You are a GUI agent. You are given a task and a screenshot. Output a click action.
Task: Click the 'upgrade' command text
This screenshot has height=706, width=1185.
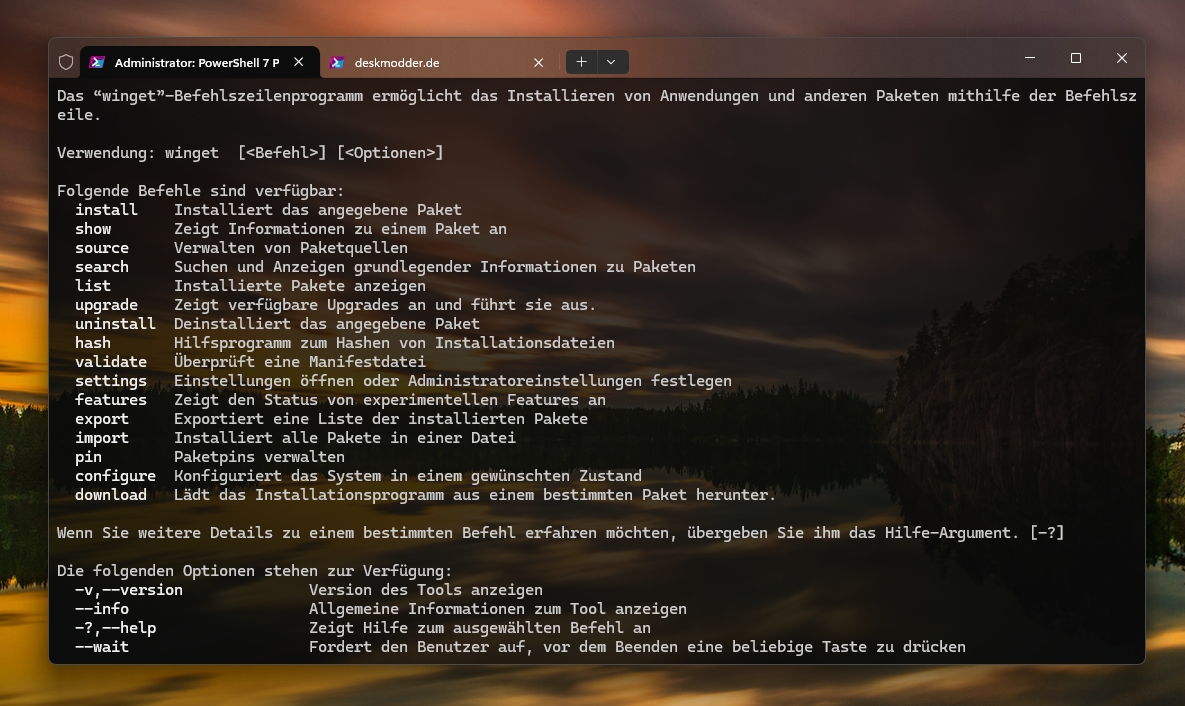click(x=106, y=305)
